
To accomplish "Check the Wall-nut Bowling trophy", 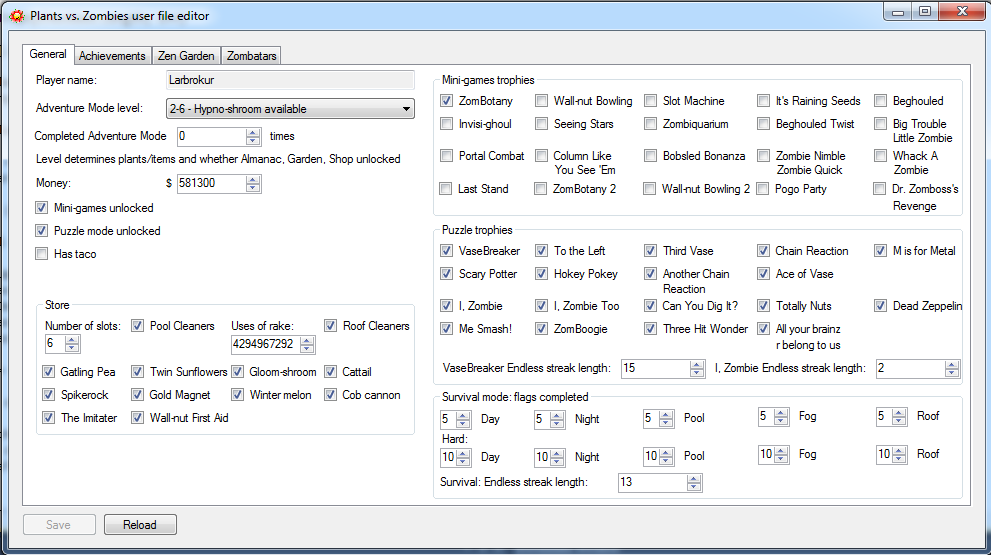I will tap(541, 101).
